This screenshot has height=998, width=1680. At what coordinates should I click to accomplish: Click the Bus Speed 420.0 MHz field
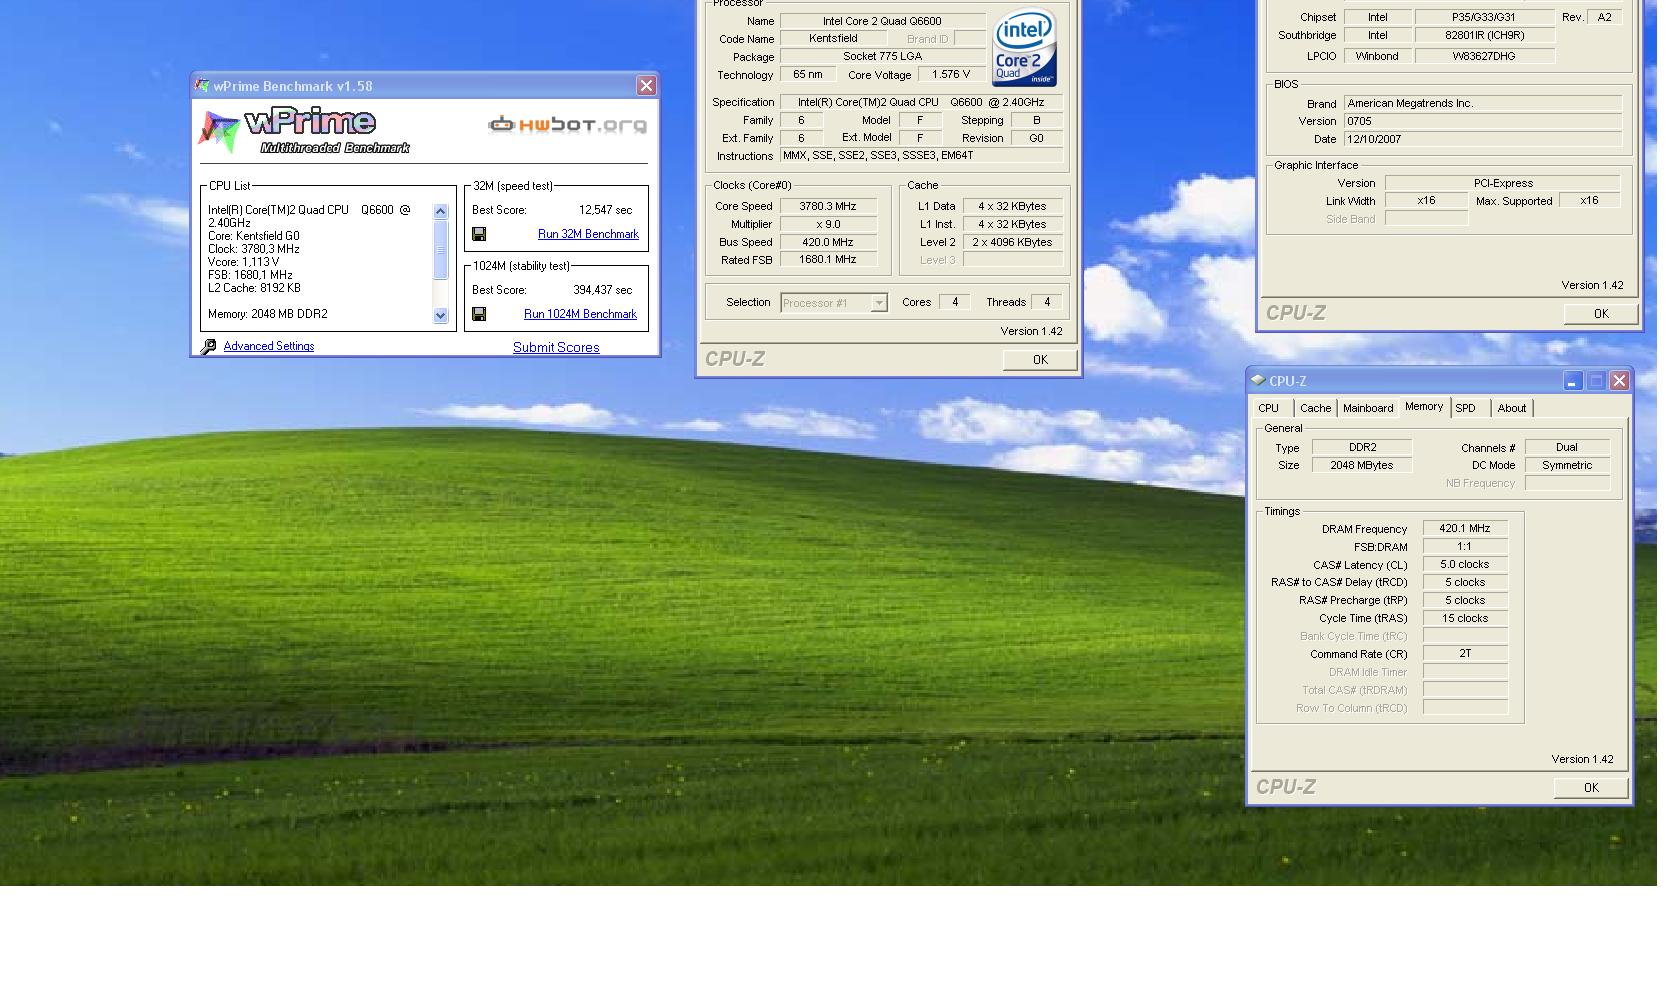coord(828,242)
